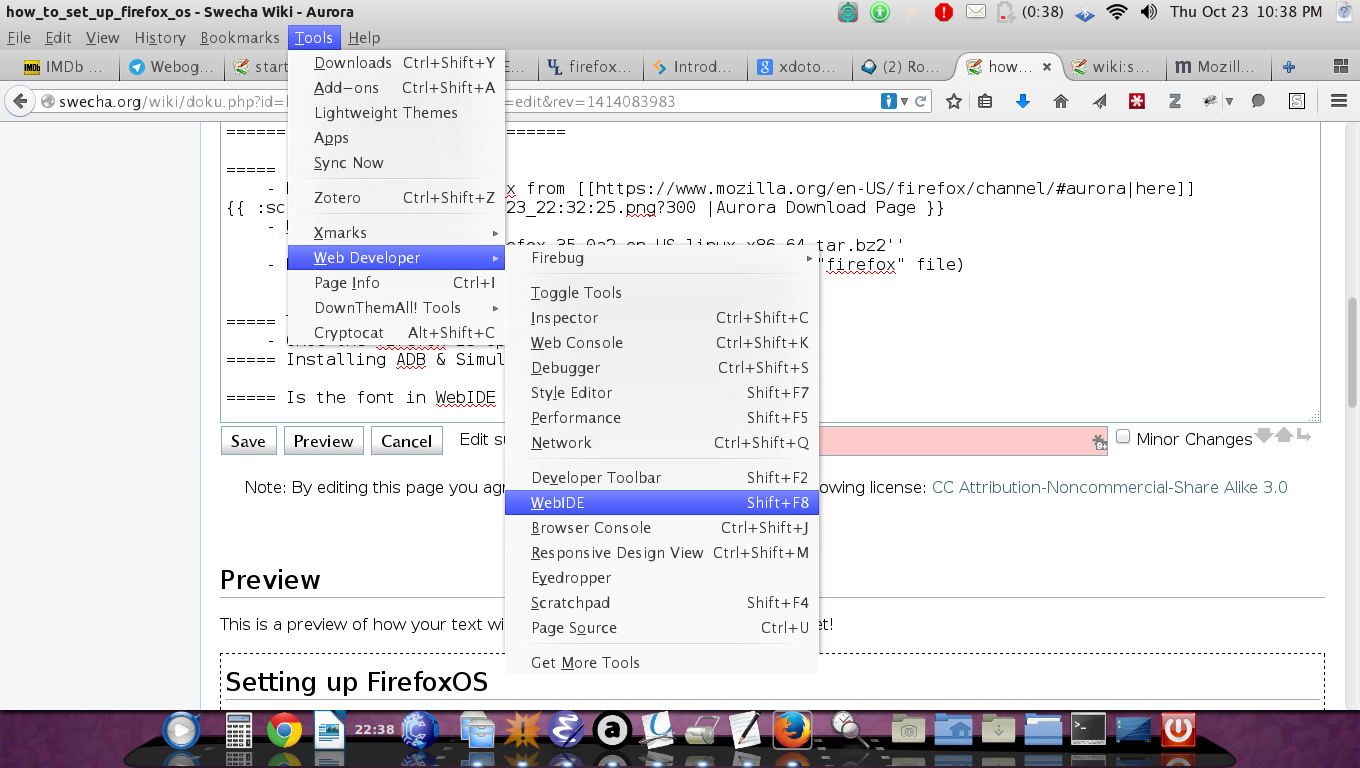
Task: Switch to the IMDb tab
Action: point(64,67)
